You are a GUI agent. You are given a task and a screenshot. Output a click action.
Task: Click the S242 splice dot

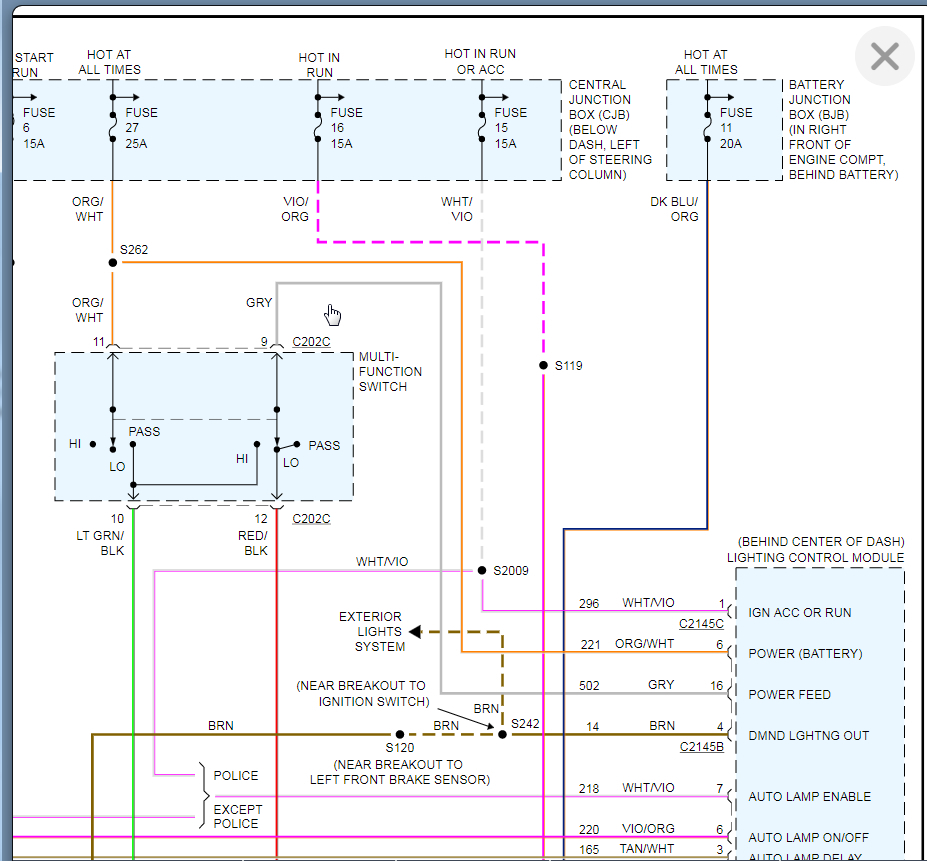pos(503,734)
